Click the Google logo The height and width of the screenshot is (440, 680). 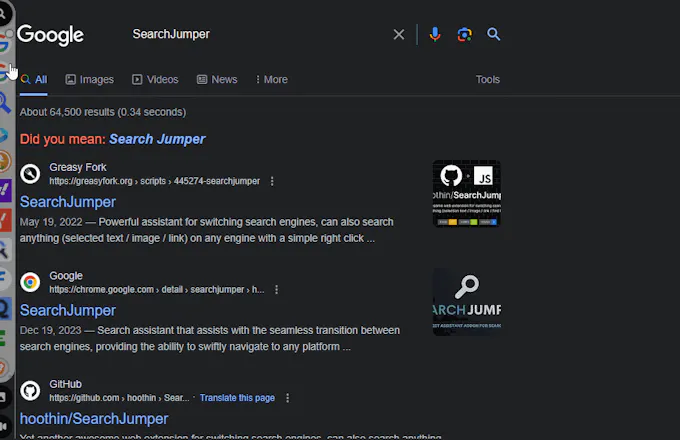[50, 35]
